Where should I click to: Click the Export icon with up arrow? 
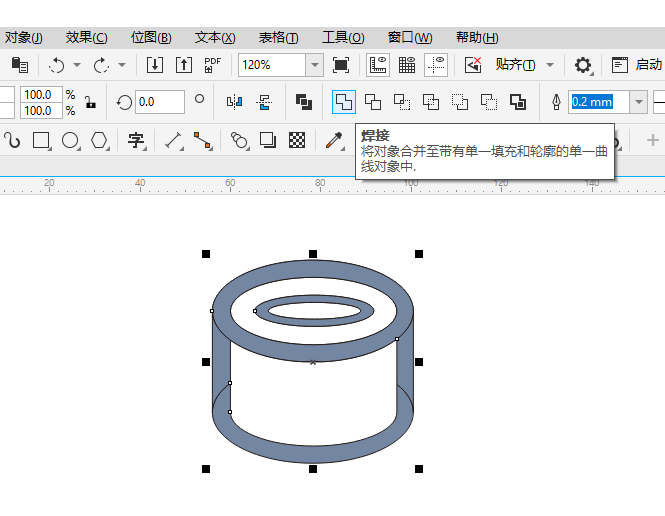pos(184,65)
